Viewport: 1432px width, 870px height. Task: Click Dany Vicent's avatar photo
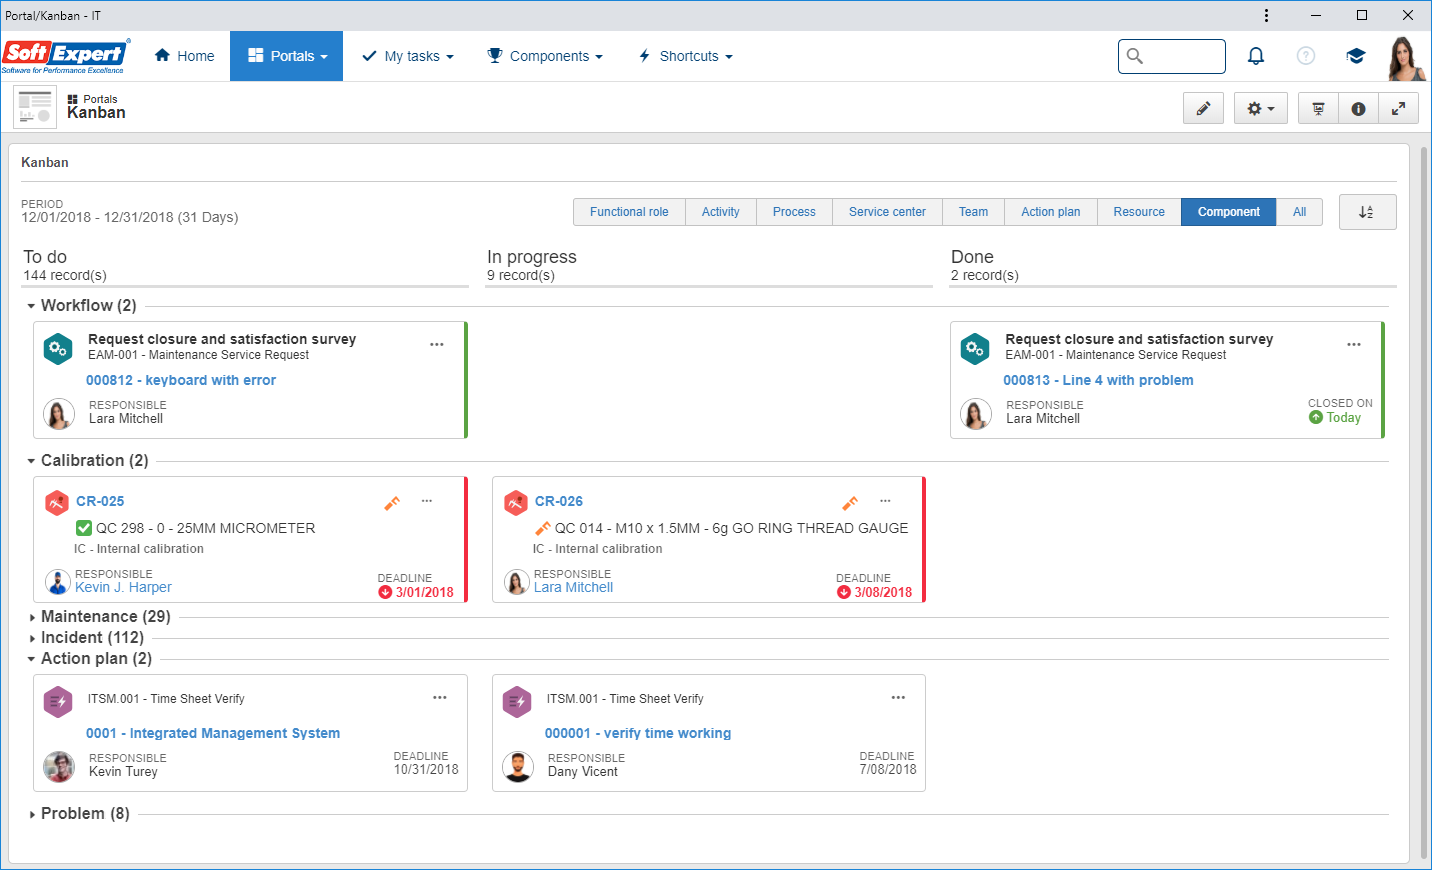(518, 767)
